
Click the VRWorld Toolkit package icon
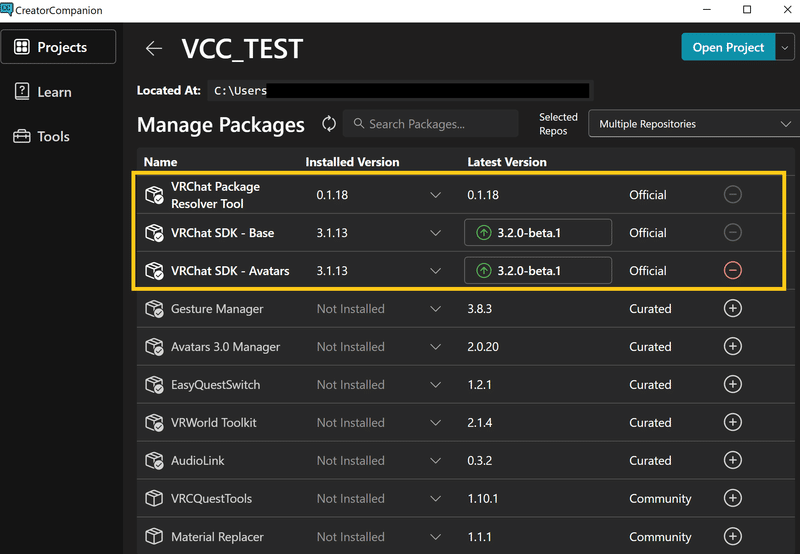(154, 422)
